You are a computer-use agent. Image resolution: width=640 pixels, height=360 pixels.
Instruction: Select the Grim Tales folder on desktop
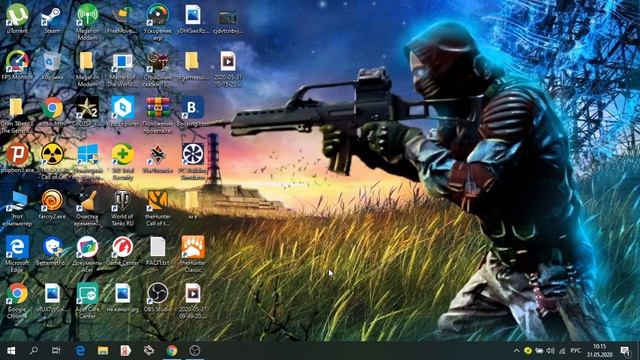(x=16, y=108)
